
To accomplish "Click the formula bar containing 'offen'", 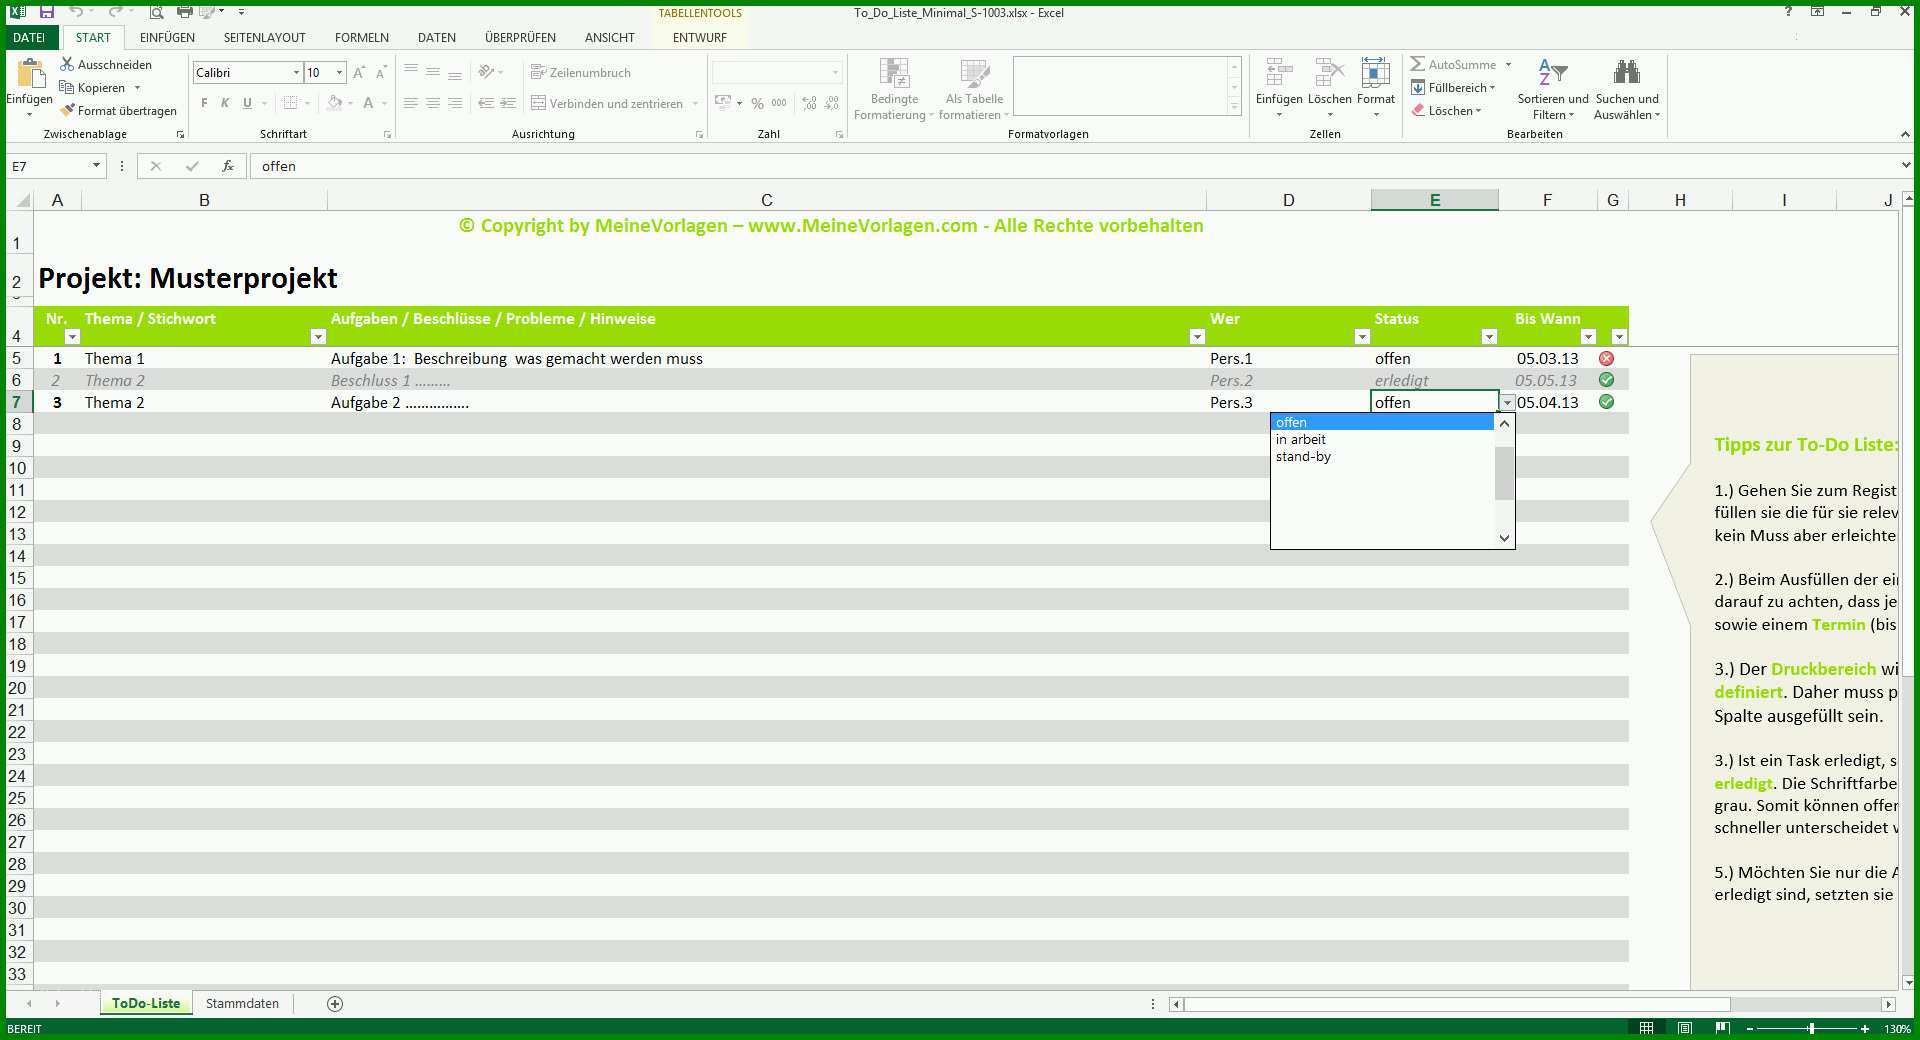I will tap(1074, 166).
